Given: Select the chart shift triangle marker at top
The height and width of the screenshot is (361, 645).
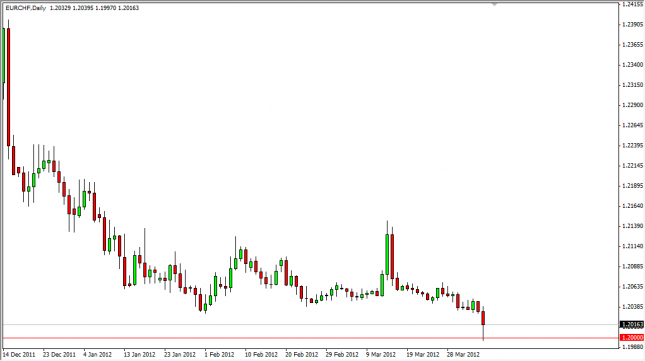Looking at the screenshot, I should coord(494,4).
